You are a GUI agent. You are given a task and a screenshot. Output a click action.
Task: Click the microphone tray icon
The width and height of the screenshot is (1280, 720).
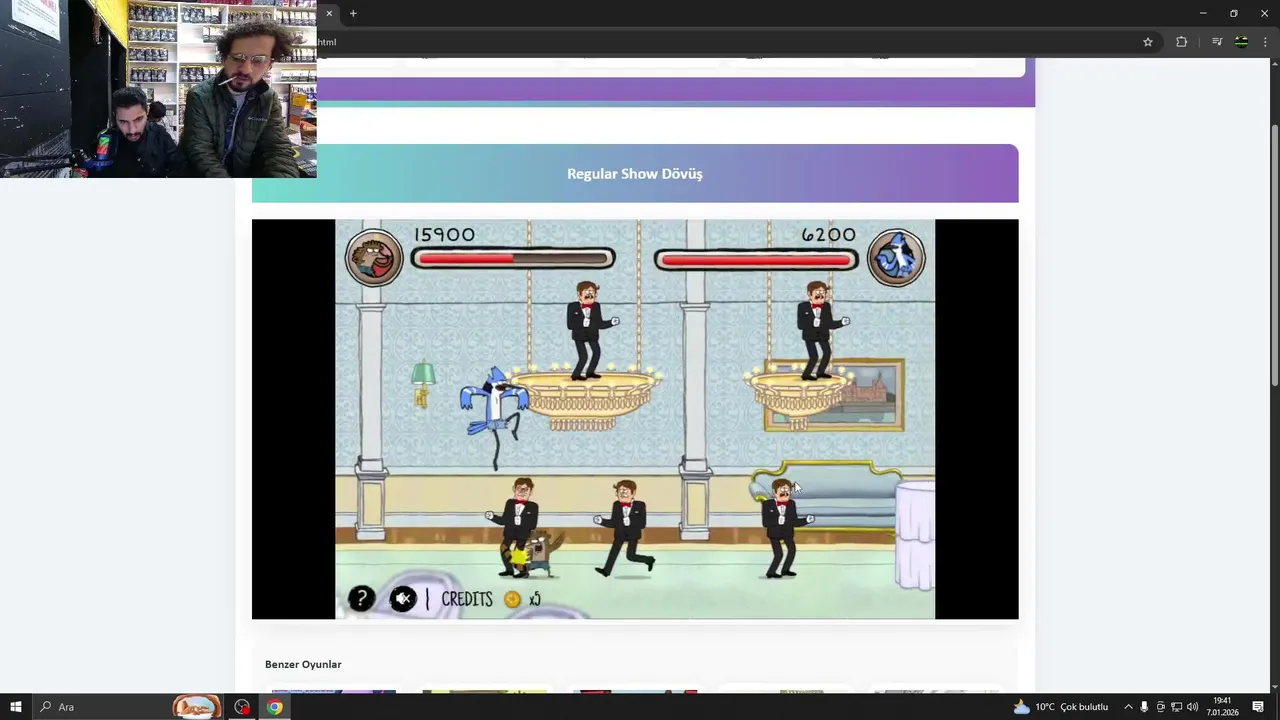tap(1144, 707)
